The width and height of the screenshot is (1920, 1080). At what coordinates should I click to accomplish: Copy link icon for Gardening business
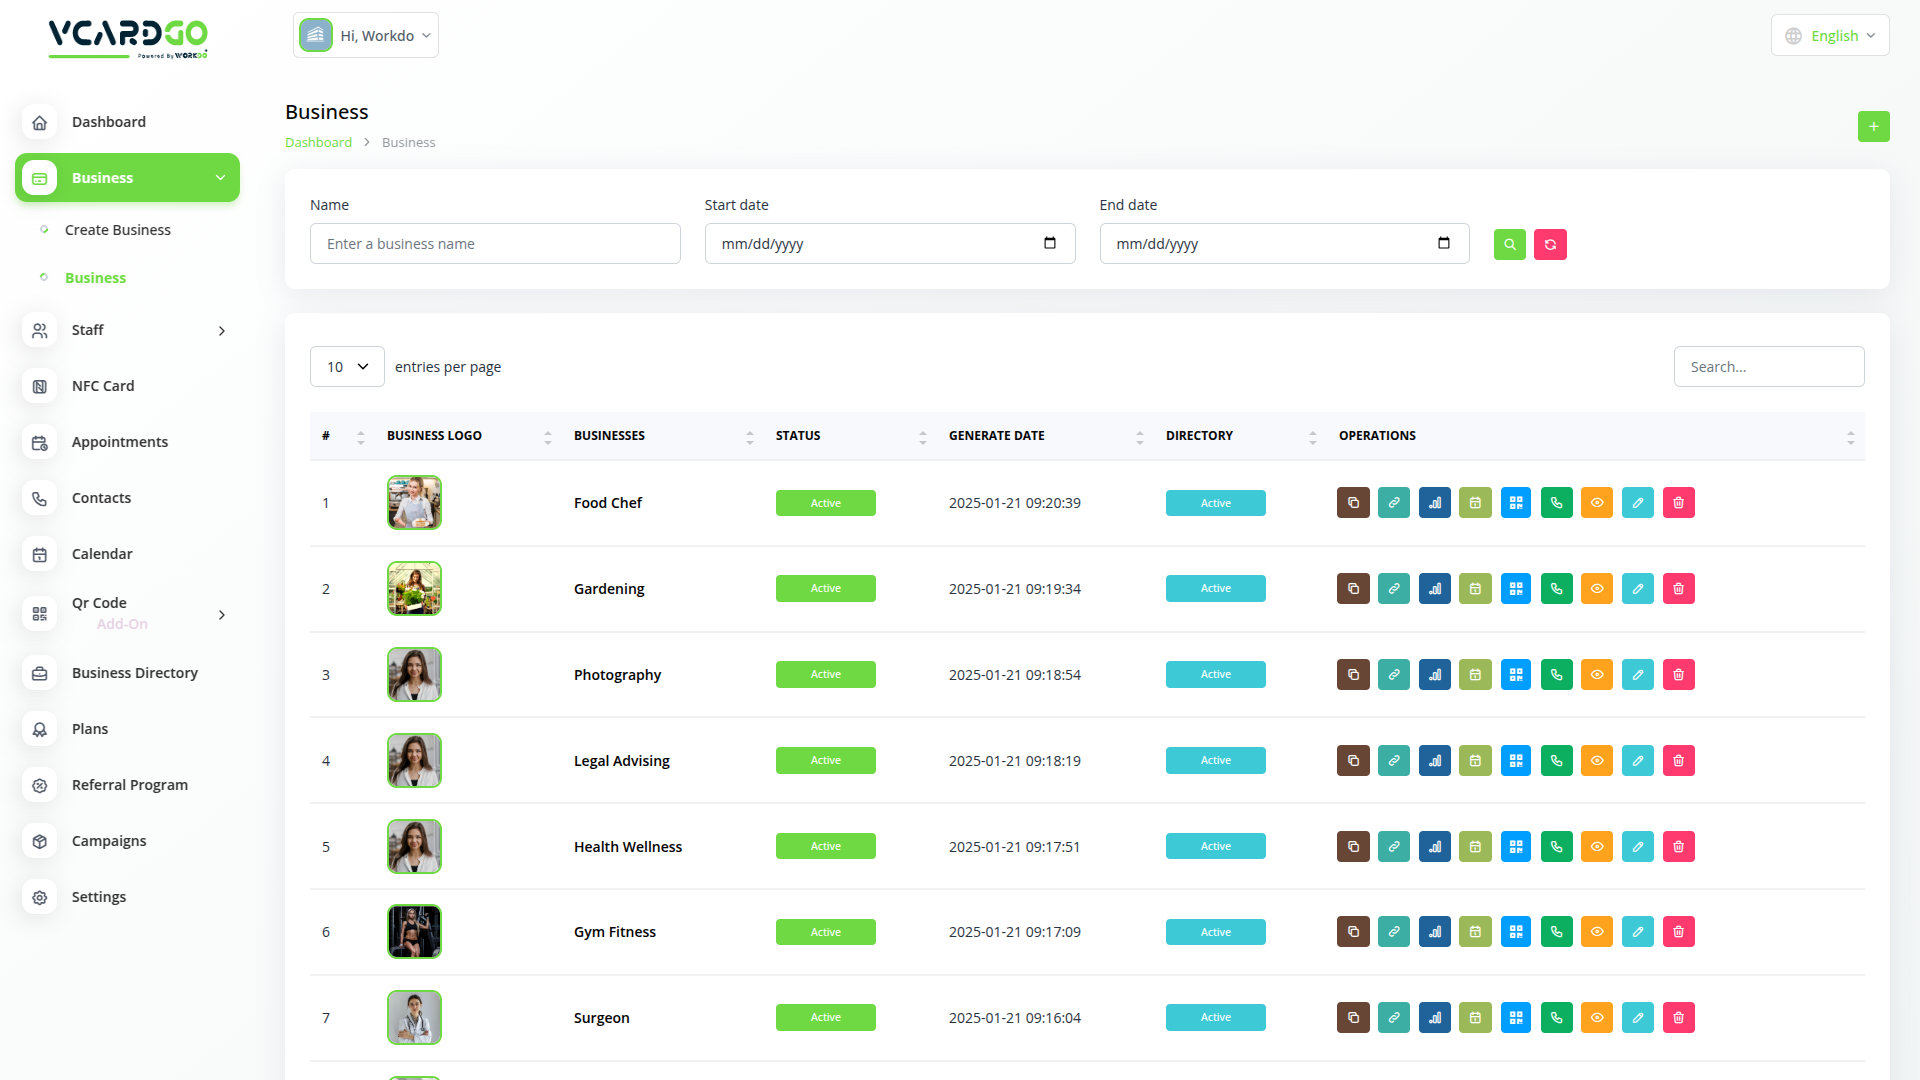(x=1394, y=589)
